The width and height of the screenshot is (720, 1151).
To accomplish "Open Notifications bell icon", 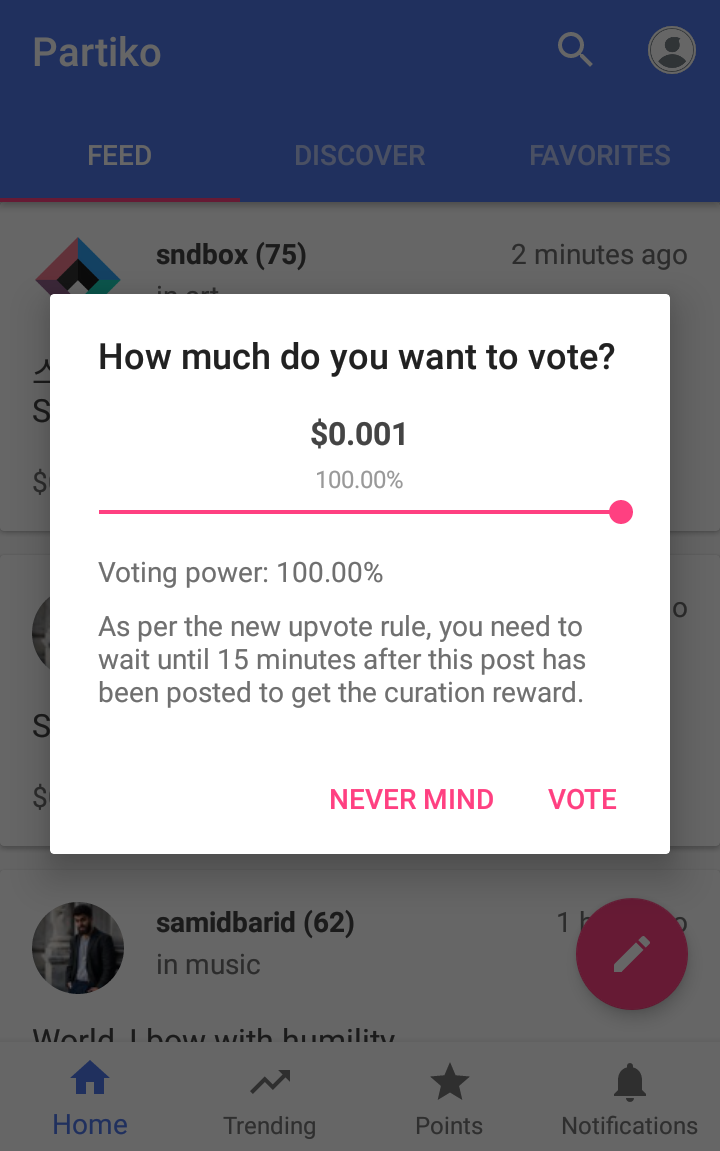I will [x=629, y=1081].
